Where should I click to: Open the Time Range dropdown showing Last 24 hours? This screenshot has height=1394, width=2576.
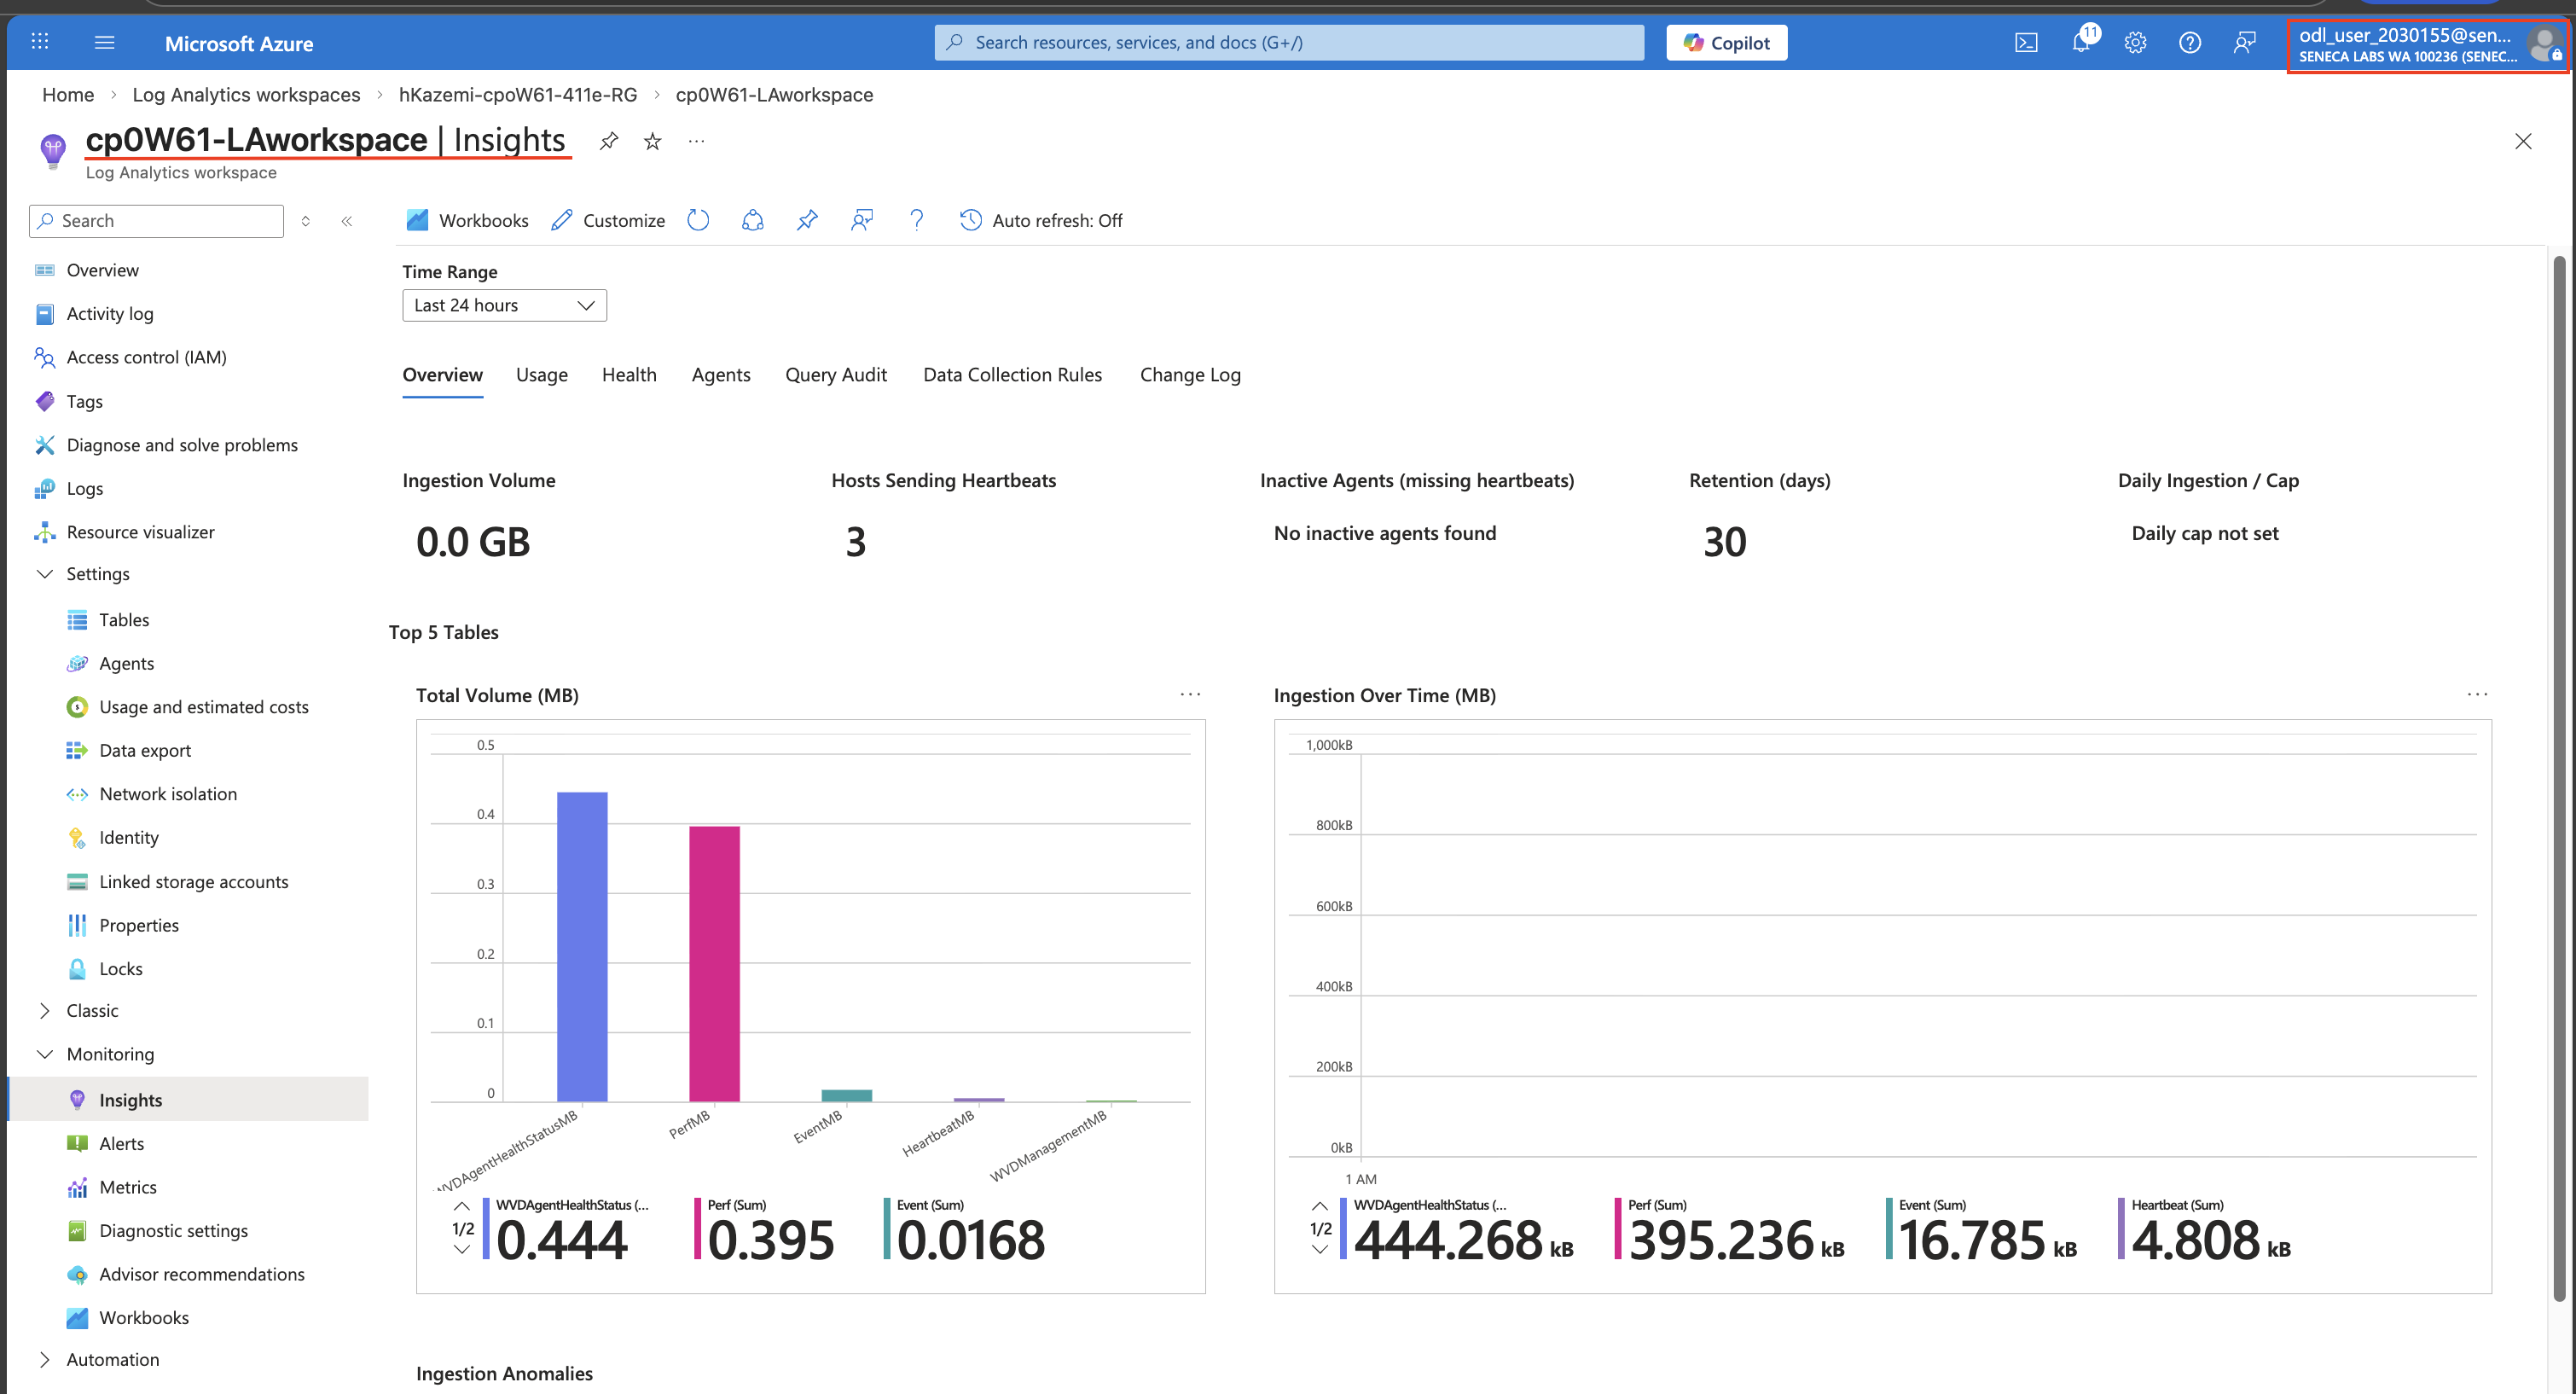(504, 305)
